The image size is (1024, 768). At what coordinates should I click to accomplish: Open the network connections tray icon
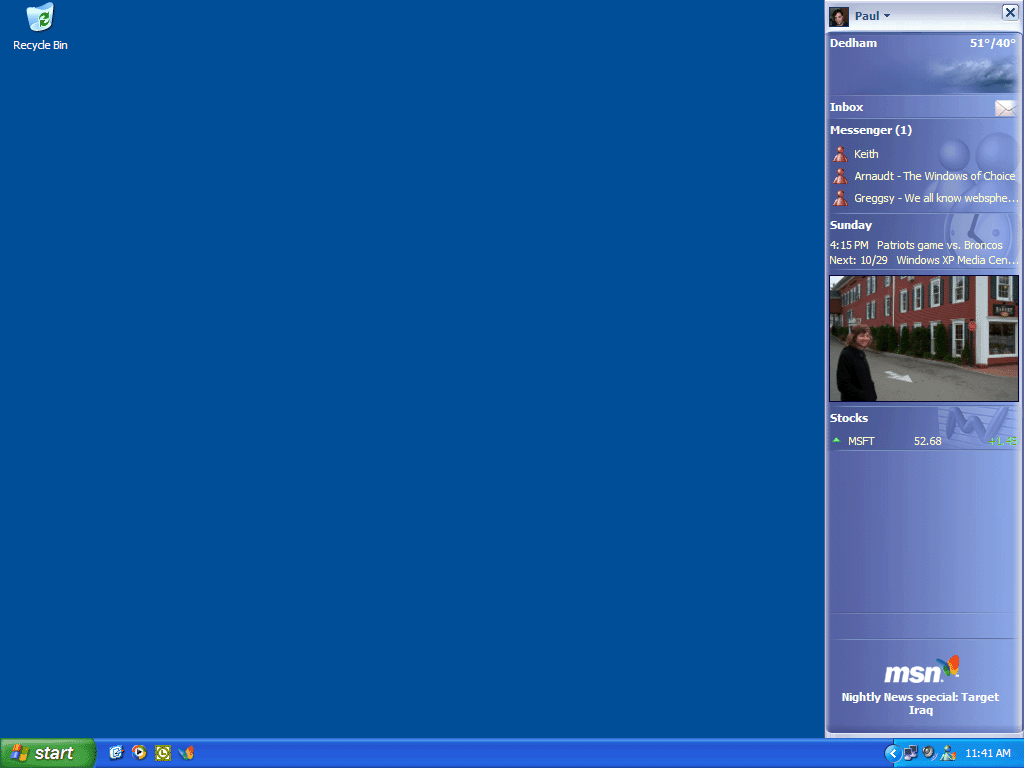coord(910,753)
